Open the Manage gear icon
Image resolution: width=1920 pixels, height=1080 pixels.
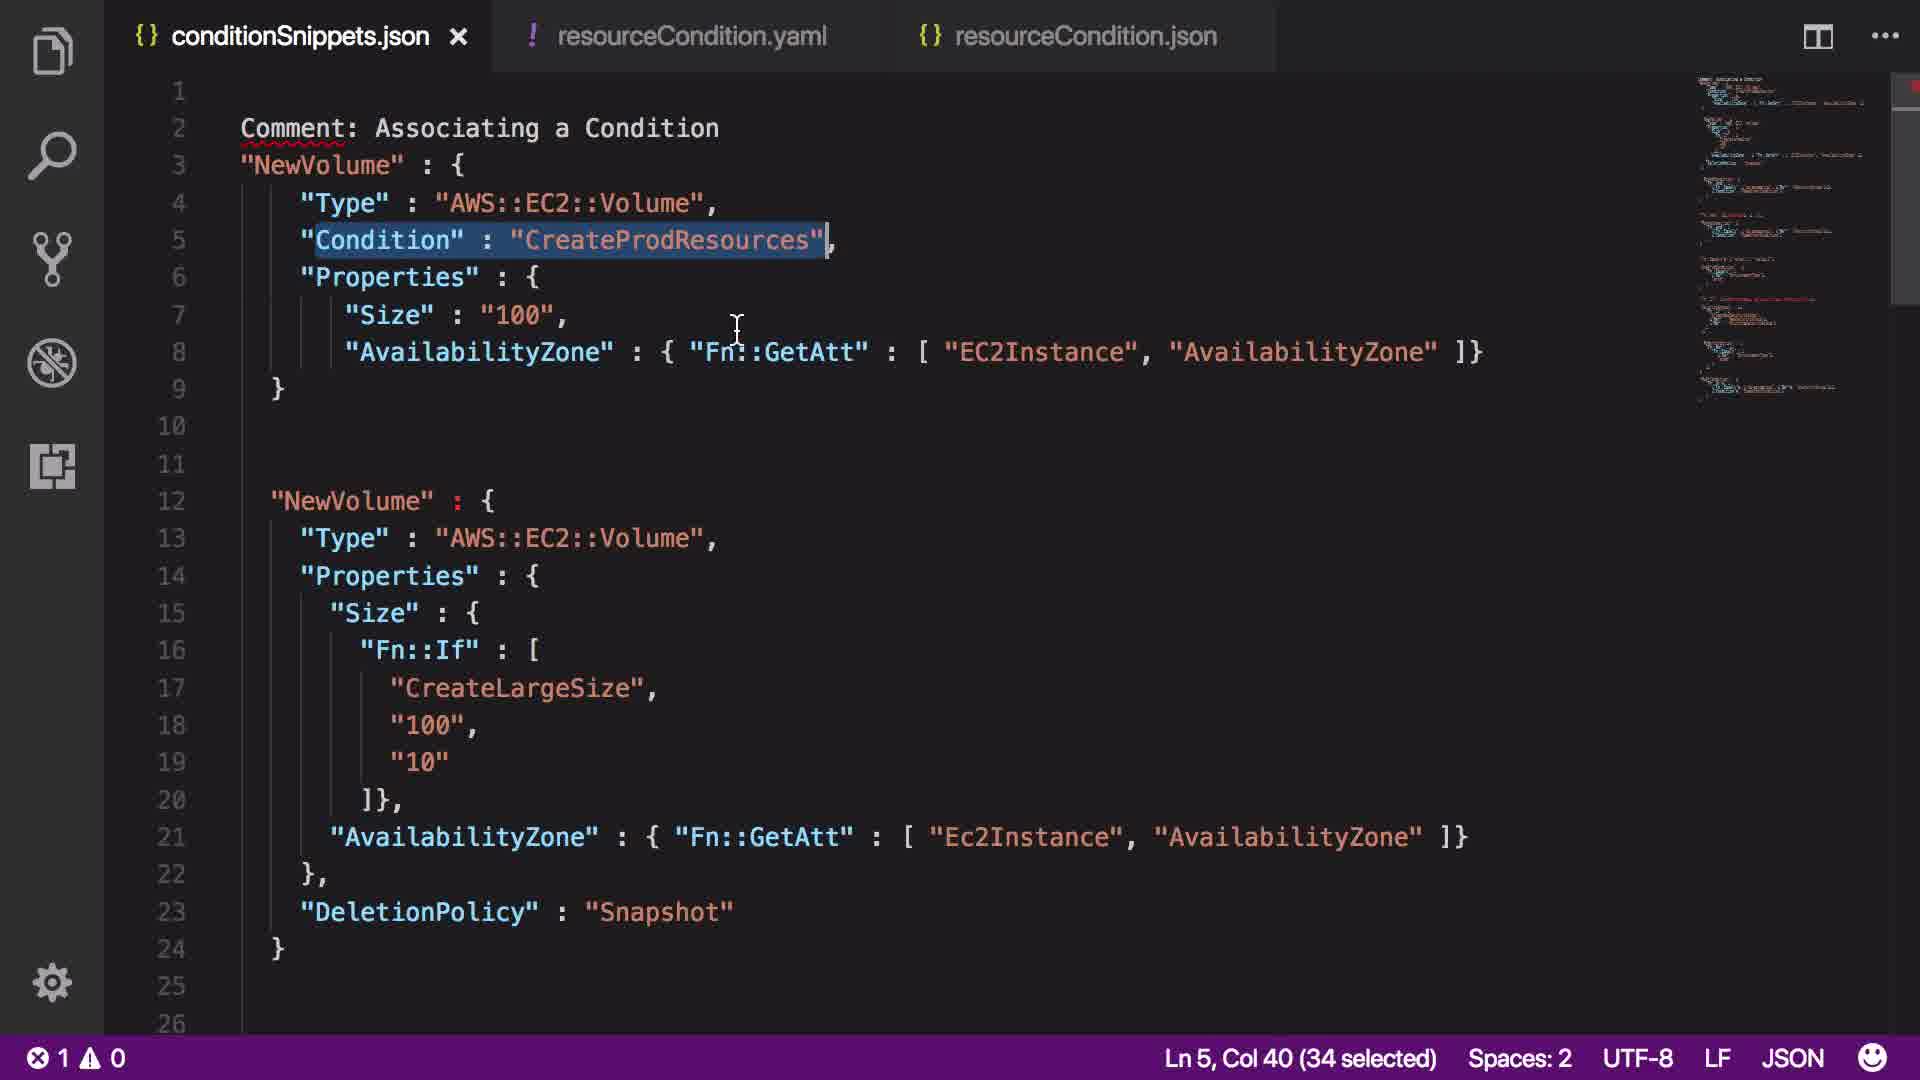coord(52,983)
